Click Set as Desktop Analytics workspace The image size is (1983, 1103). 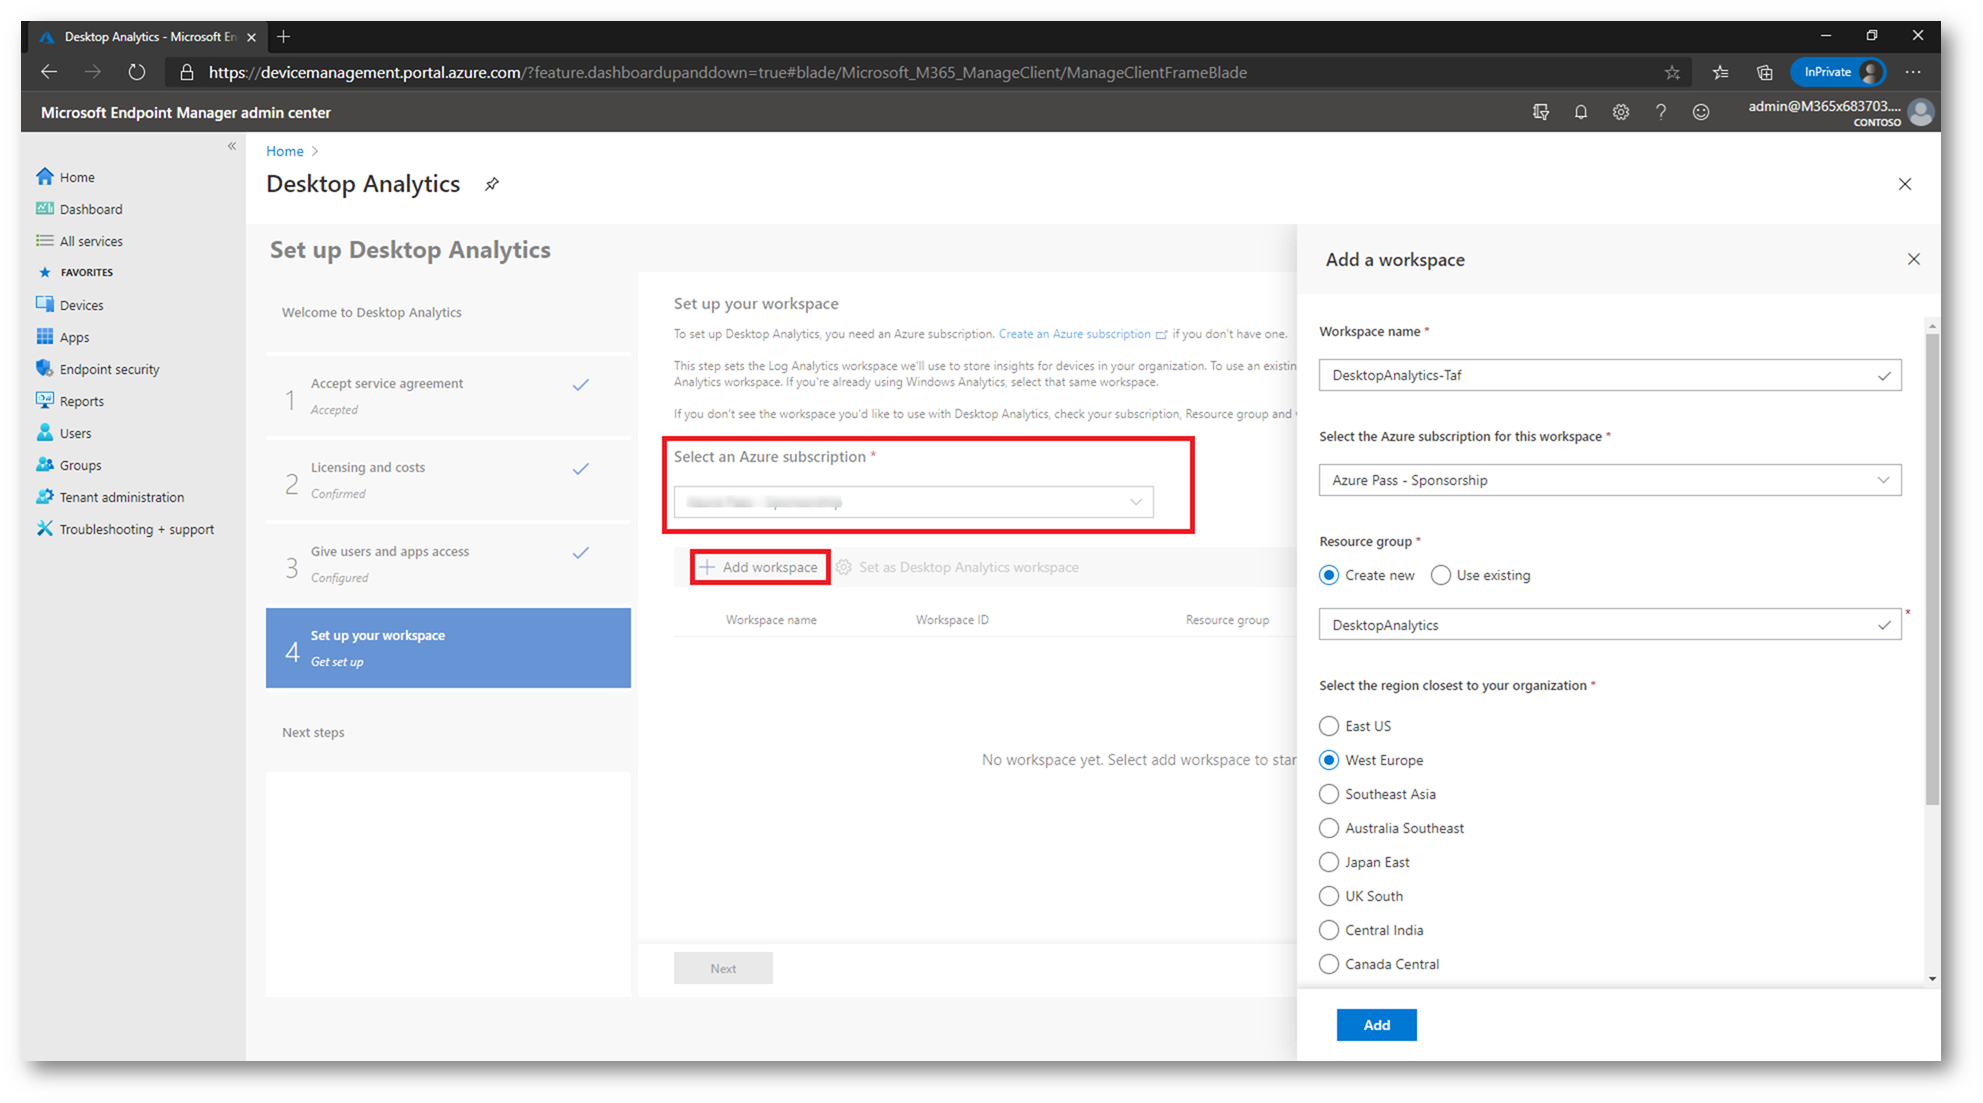(957, 567)
